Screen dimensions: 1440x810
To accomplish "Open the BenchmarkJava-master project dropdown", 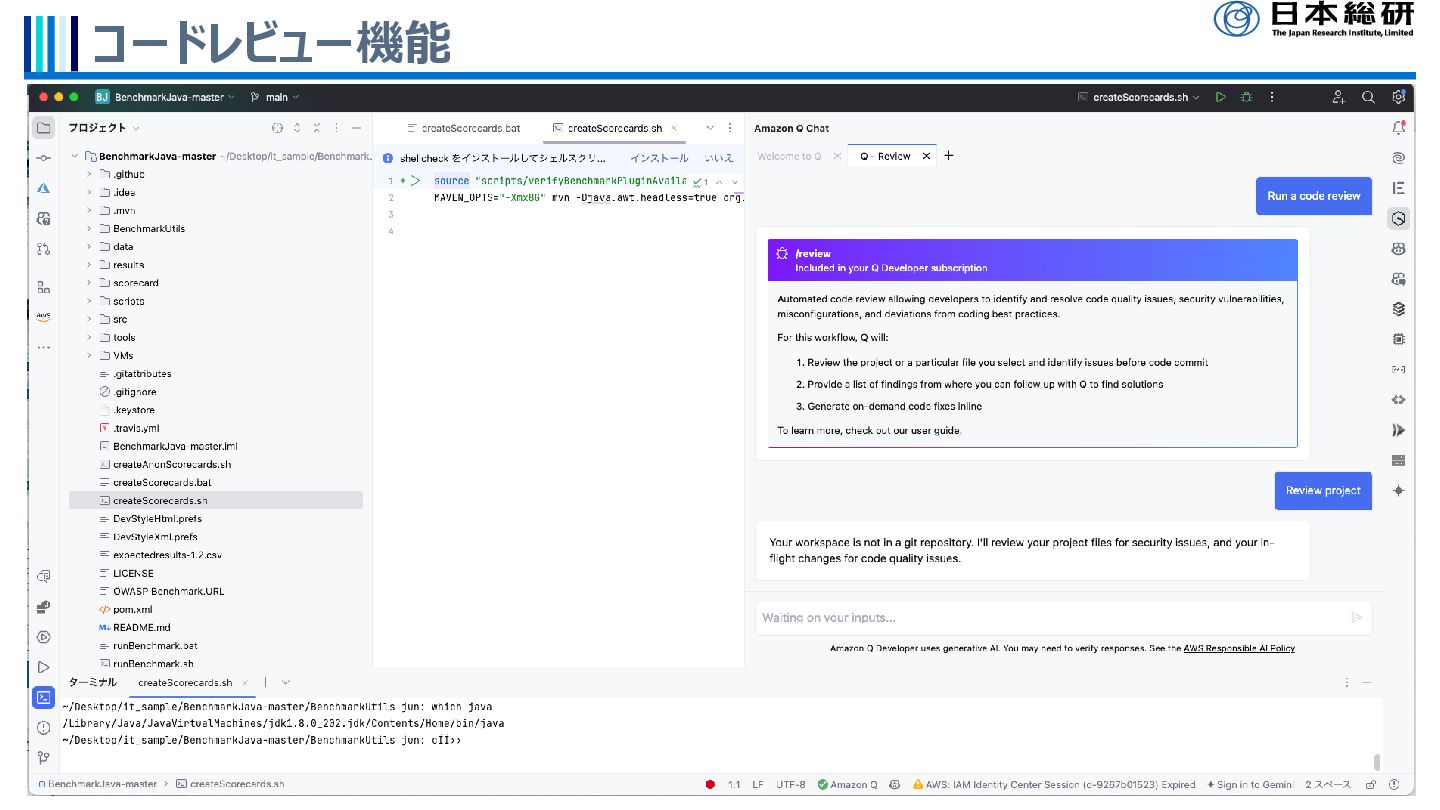I will (x=165, y=97).
